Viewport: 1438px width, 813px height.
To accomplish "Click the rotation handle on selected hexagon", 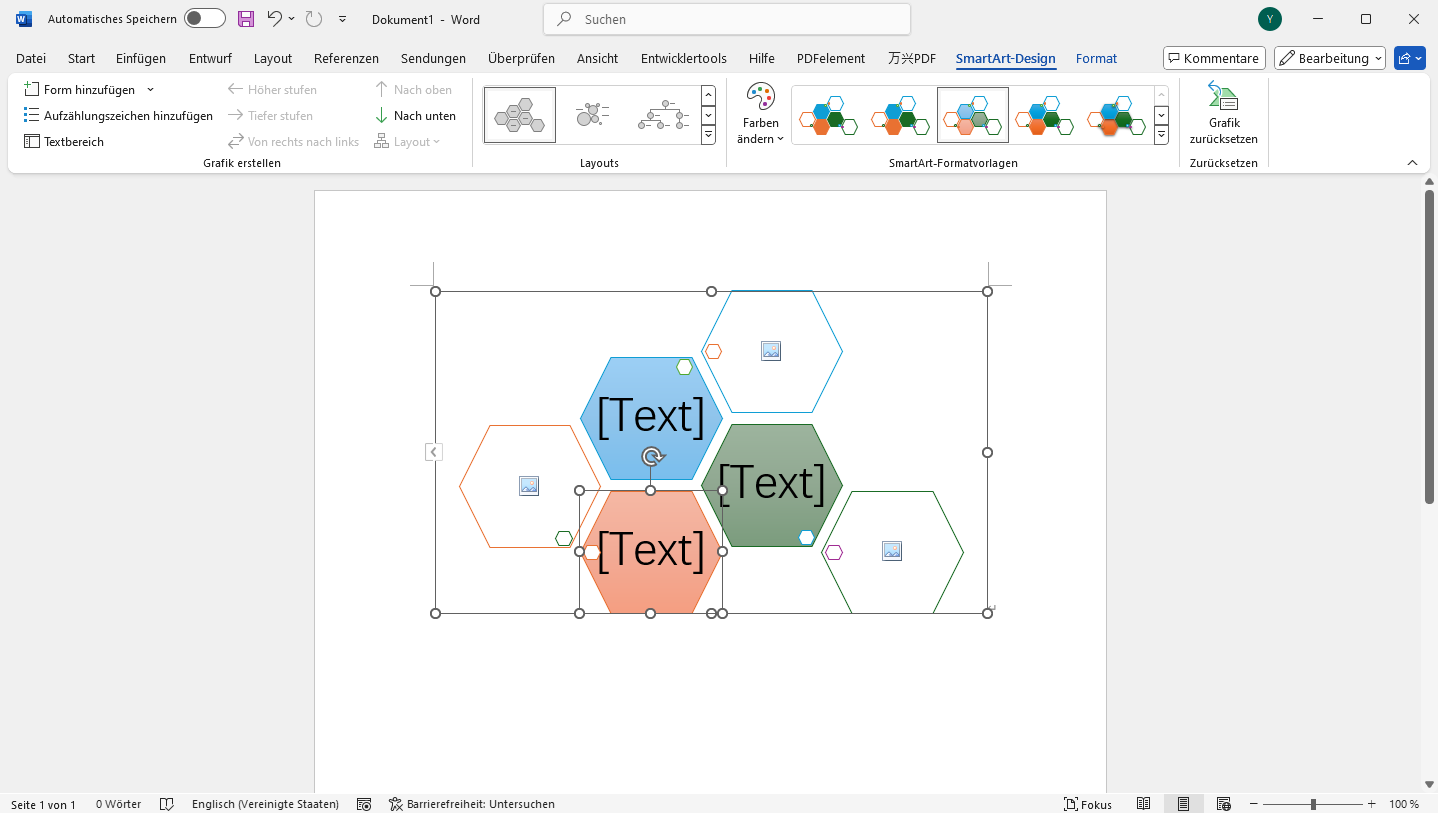I will tap(651, 457).
